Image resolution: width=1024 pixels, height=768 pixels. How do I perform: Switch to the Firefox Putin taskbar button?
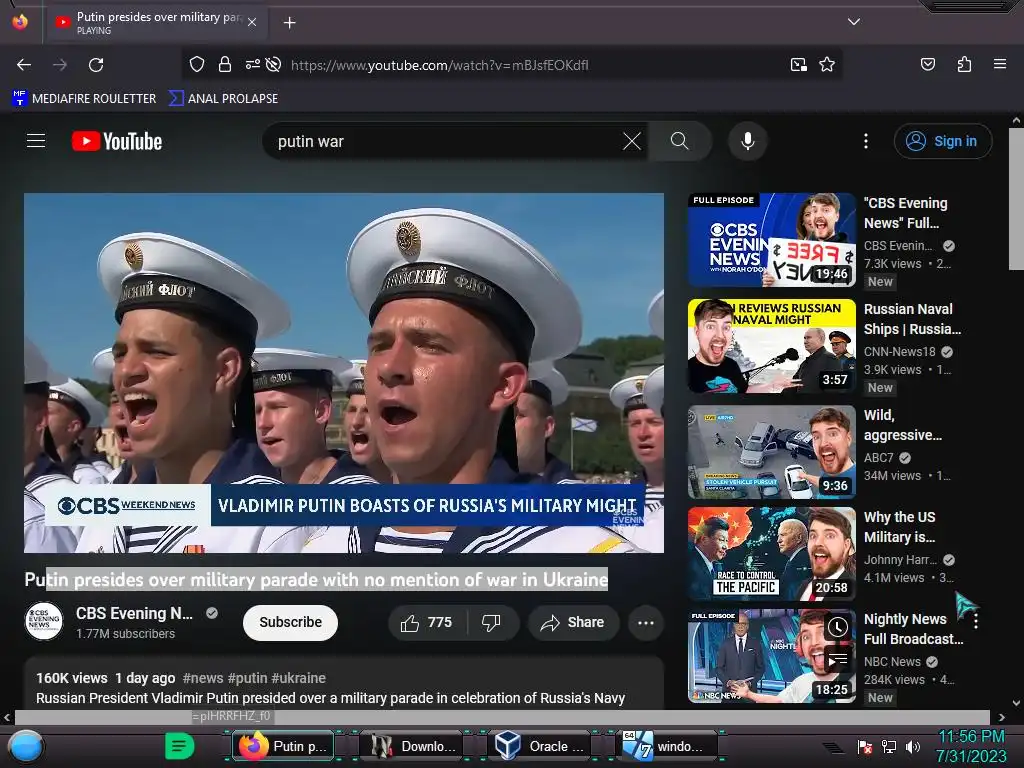click(x=283, y=746)
